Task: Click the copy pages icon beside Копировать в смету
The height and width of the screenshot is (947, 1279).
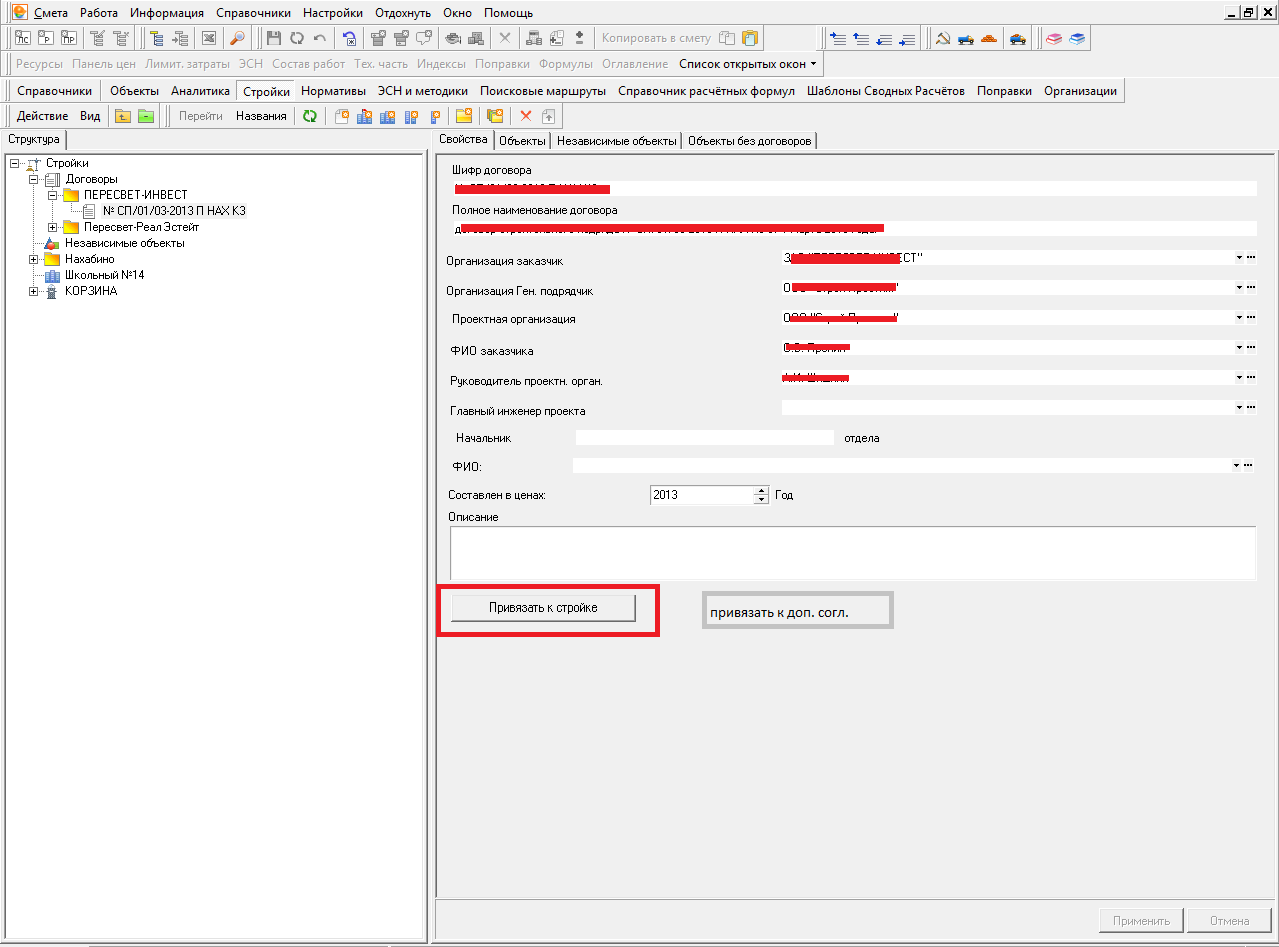Action: click(727, 38)
